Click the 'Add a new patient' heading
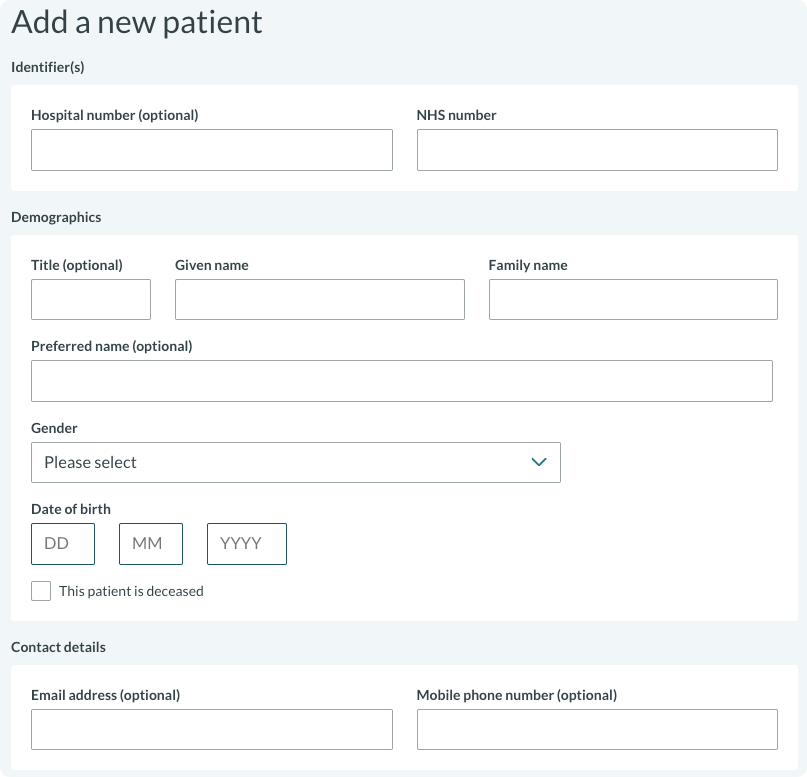Image resolution: width=807 pixels, height=777 pixels. (137, 22)
